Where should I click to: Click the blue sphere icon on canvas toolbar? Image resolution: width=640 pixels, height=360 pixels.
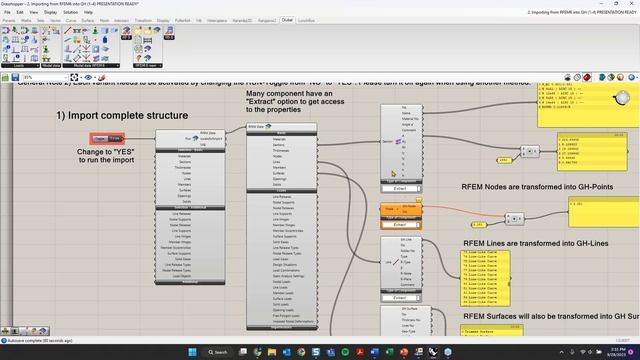[631, 77]
